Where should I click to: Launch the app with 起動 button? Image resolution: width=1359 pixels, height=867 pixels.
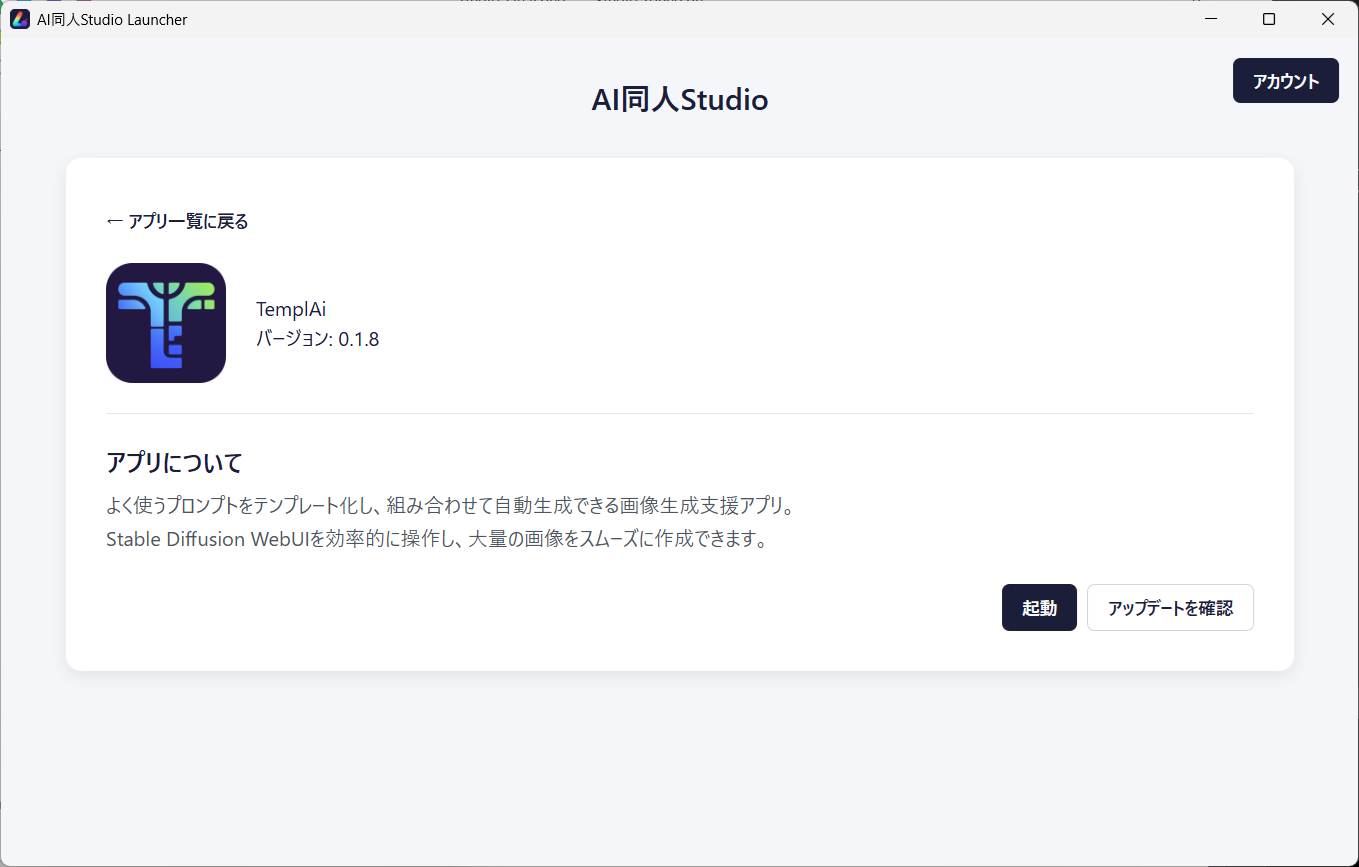[x=1039, y=608]
